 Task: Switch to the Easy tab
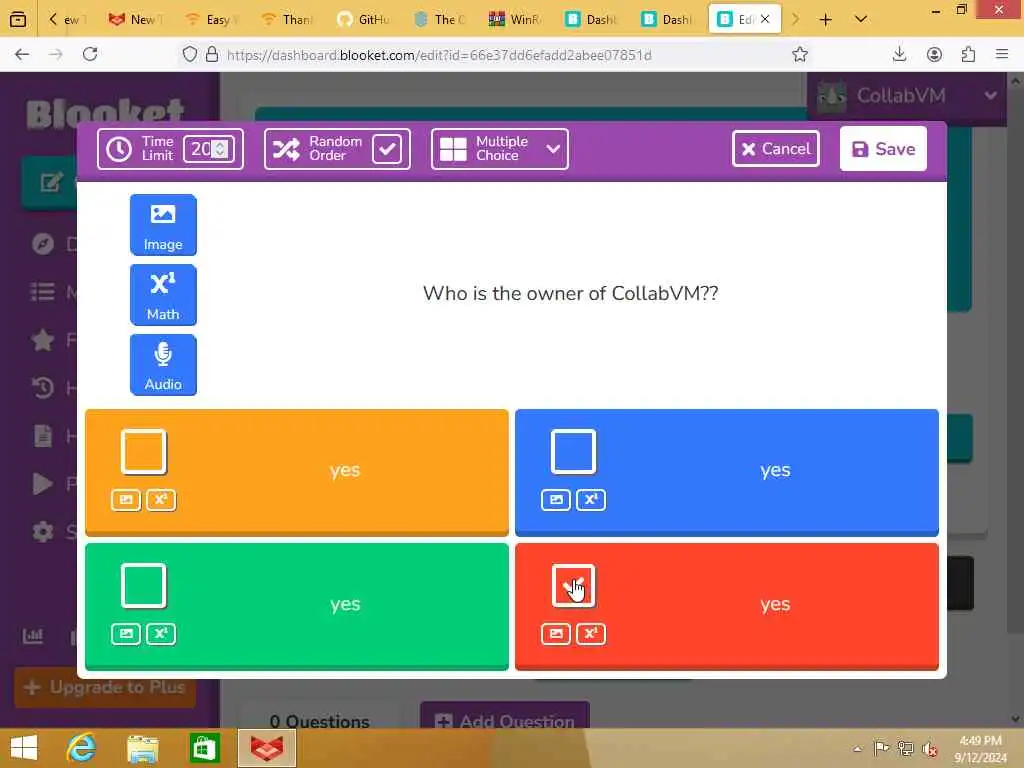tap(211, 20)
